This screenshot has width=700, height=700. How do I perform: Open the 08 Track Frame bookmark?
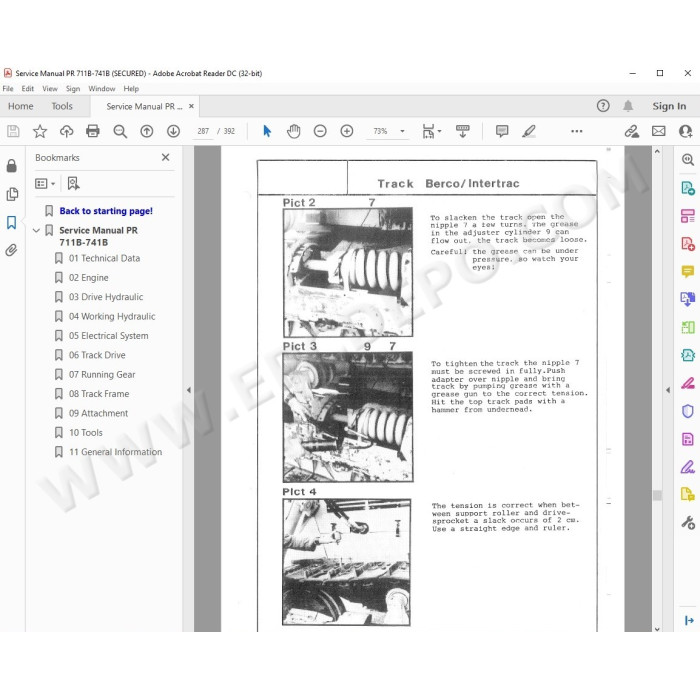(99, 394)
